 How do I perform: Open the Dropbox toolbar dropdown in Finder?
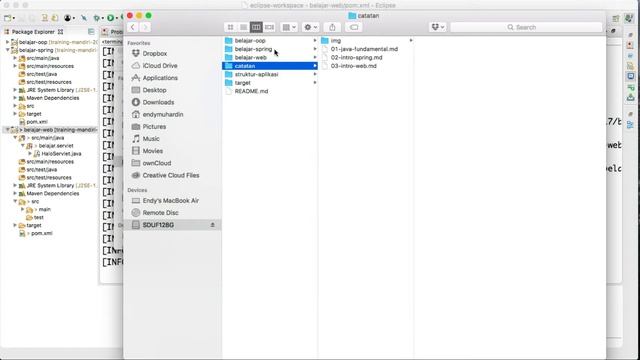tap(438, 27)
